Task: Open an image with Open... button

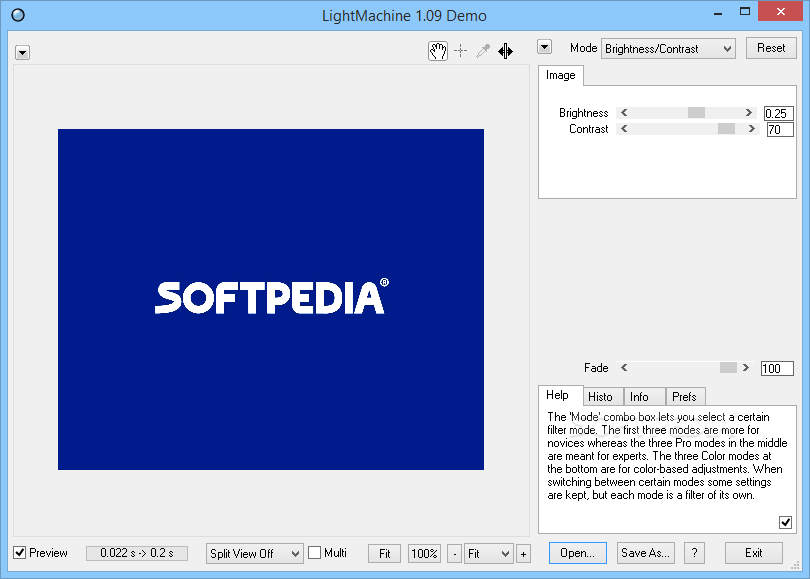Action: pos(578,553)
